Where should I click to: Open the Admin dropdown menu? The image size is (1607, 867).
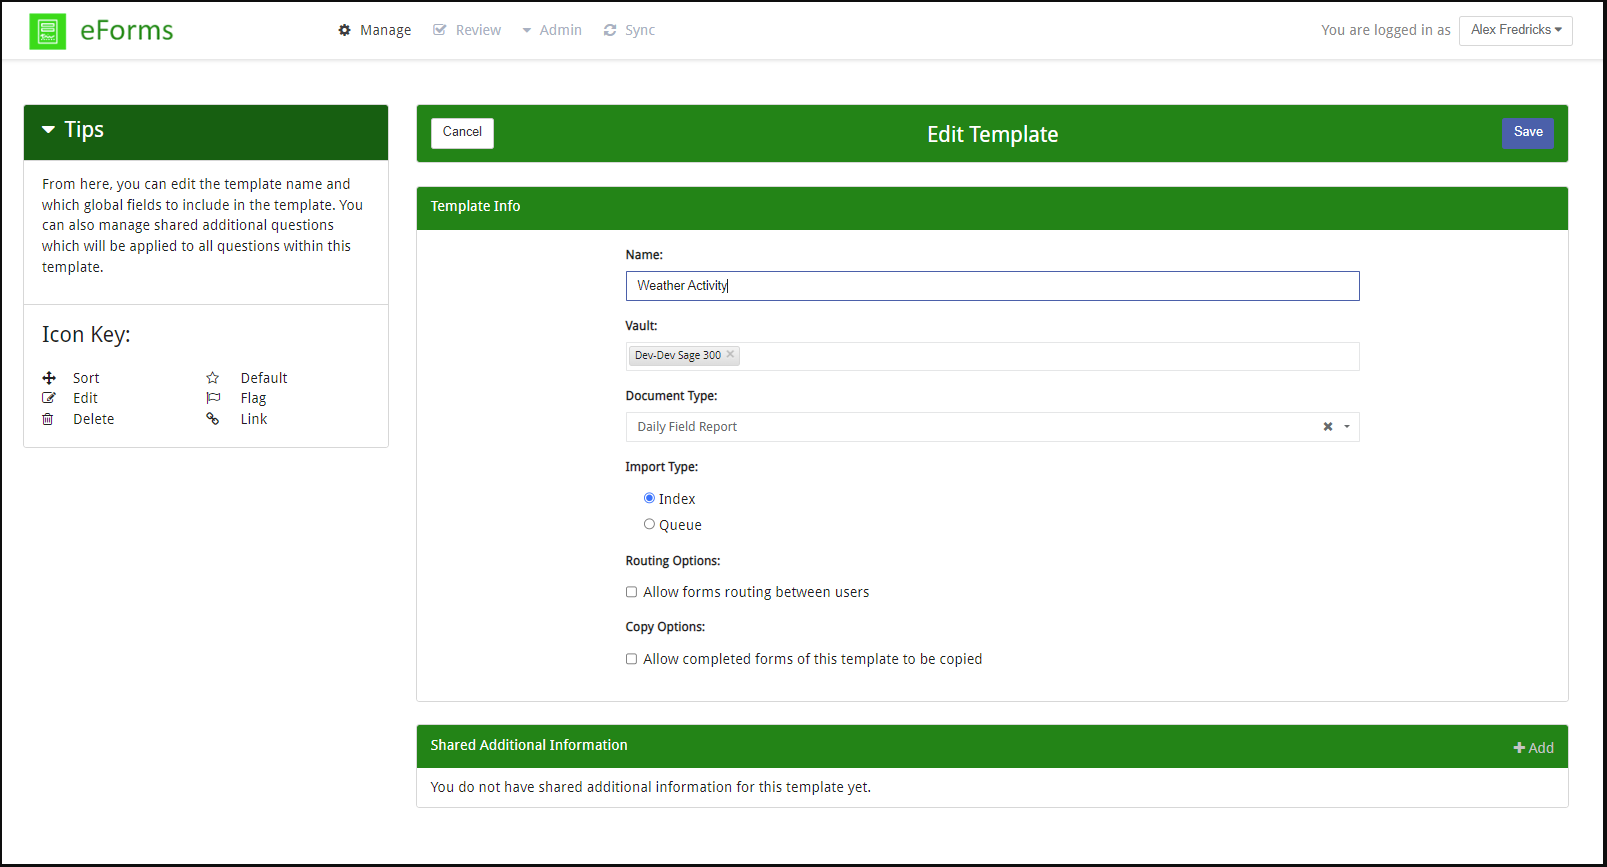coord(552,30)
